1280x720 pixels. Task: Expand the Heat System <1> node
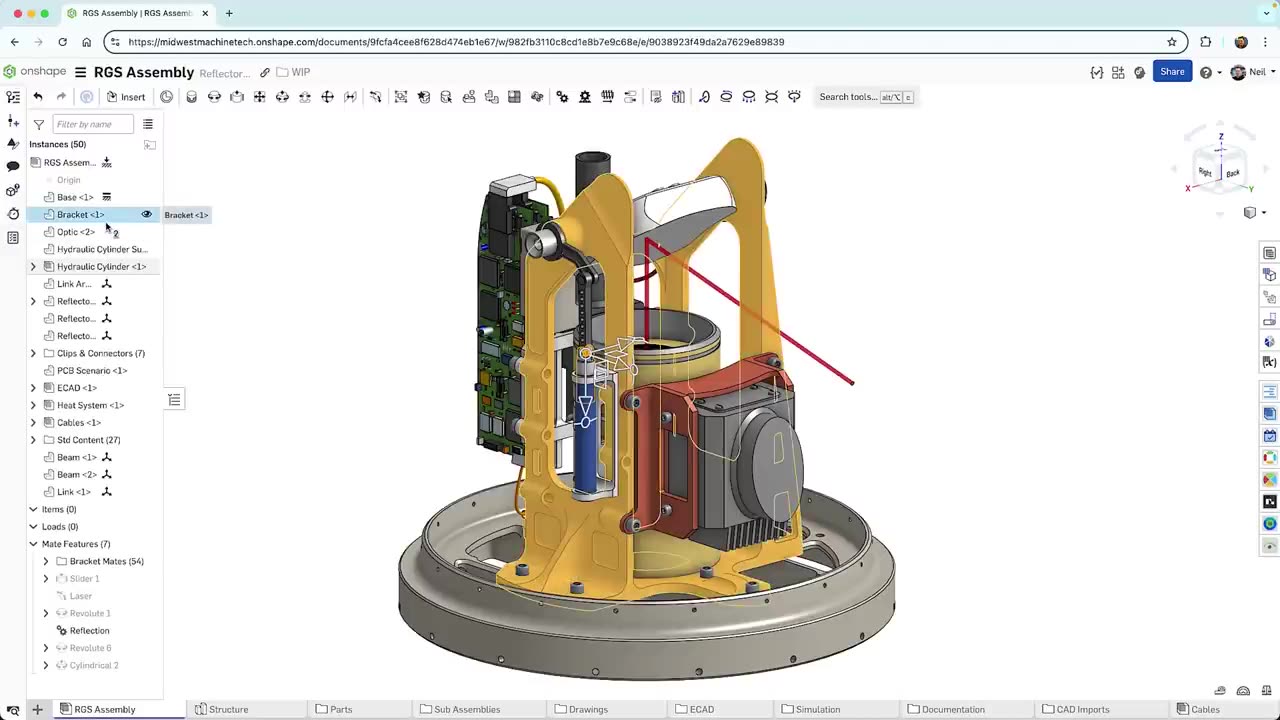point(33,405)
